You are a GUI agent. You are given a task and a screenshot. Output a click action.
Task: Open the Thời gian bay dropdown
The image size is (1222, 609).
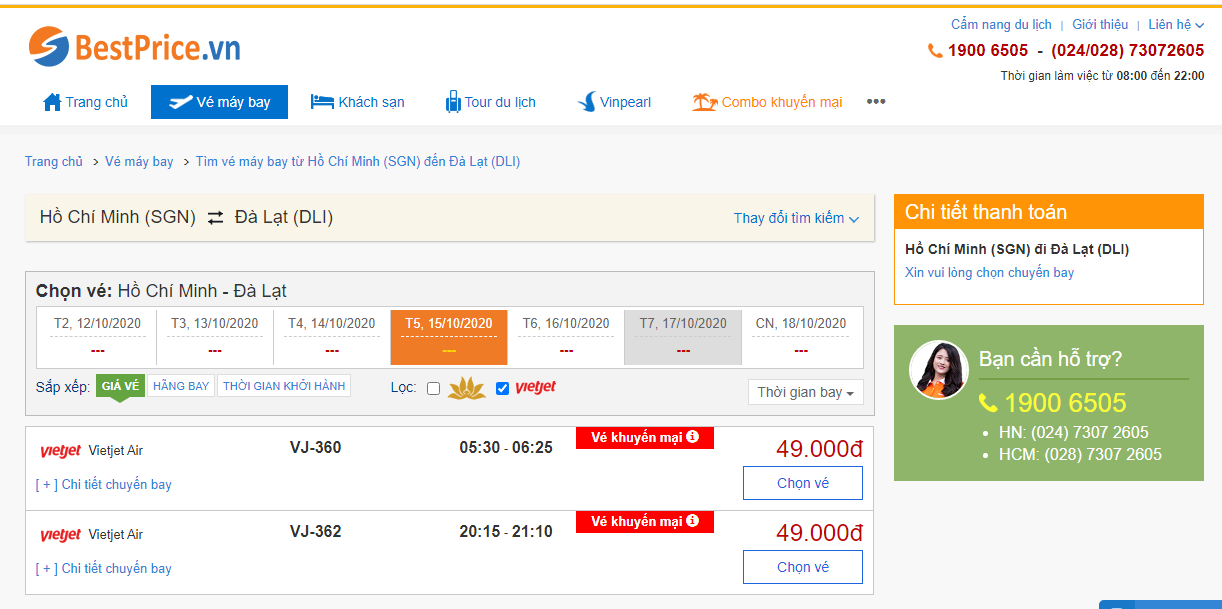click(x=806, y=392)
